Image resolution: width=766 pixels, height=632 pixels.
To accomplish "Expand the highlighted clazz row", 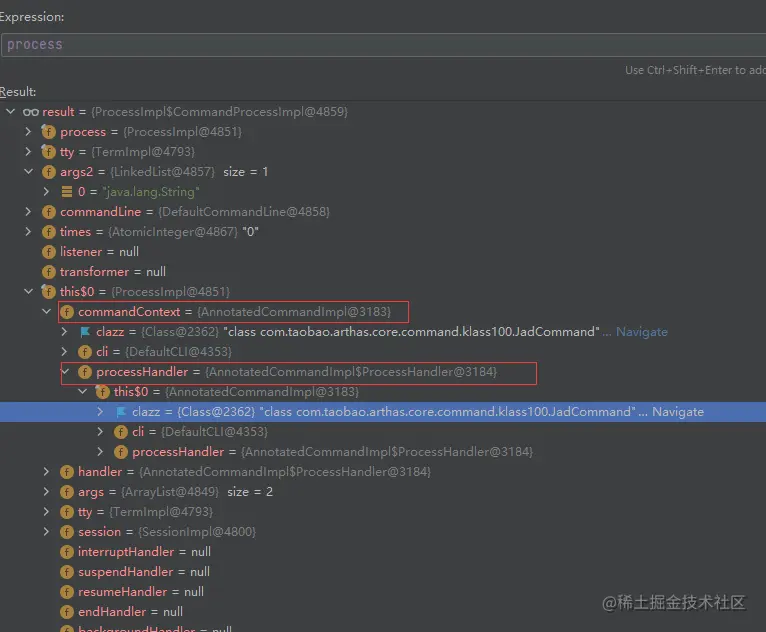I will point(100,412).
